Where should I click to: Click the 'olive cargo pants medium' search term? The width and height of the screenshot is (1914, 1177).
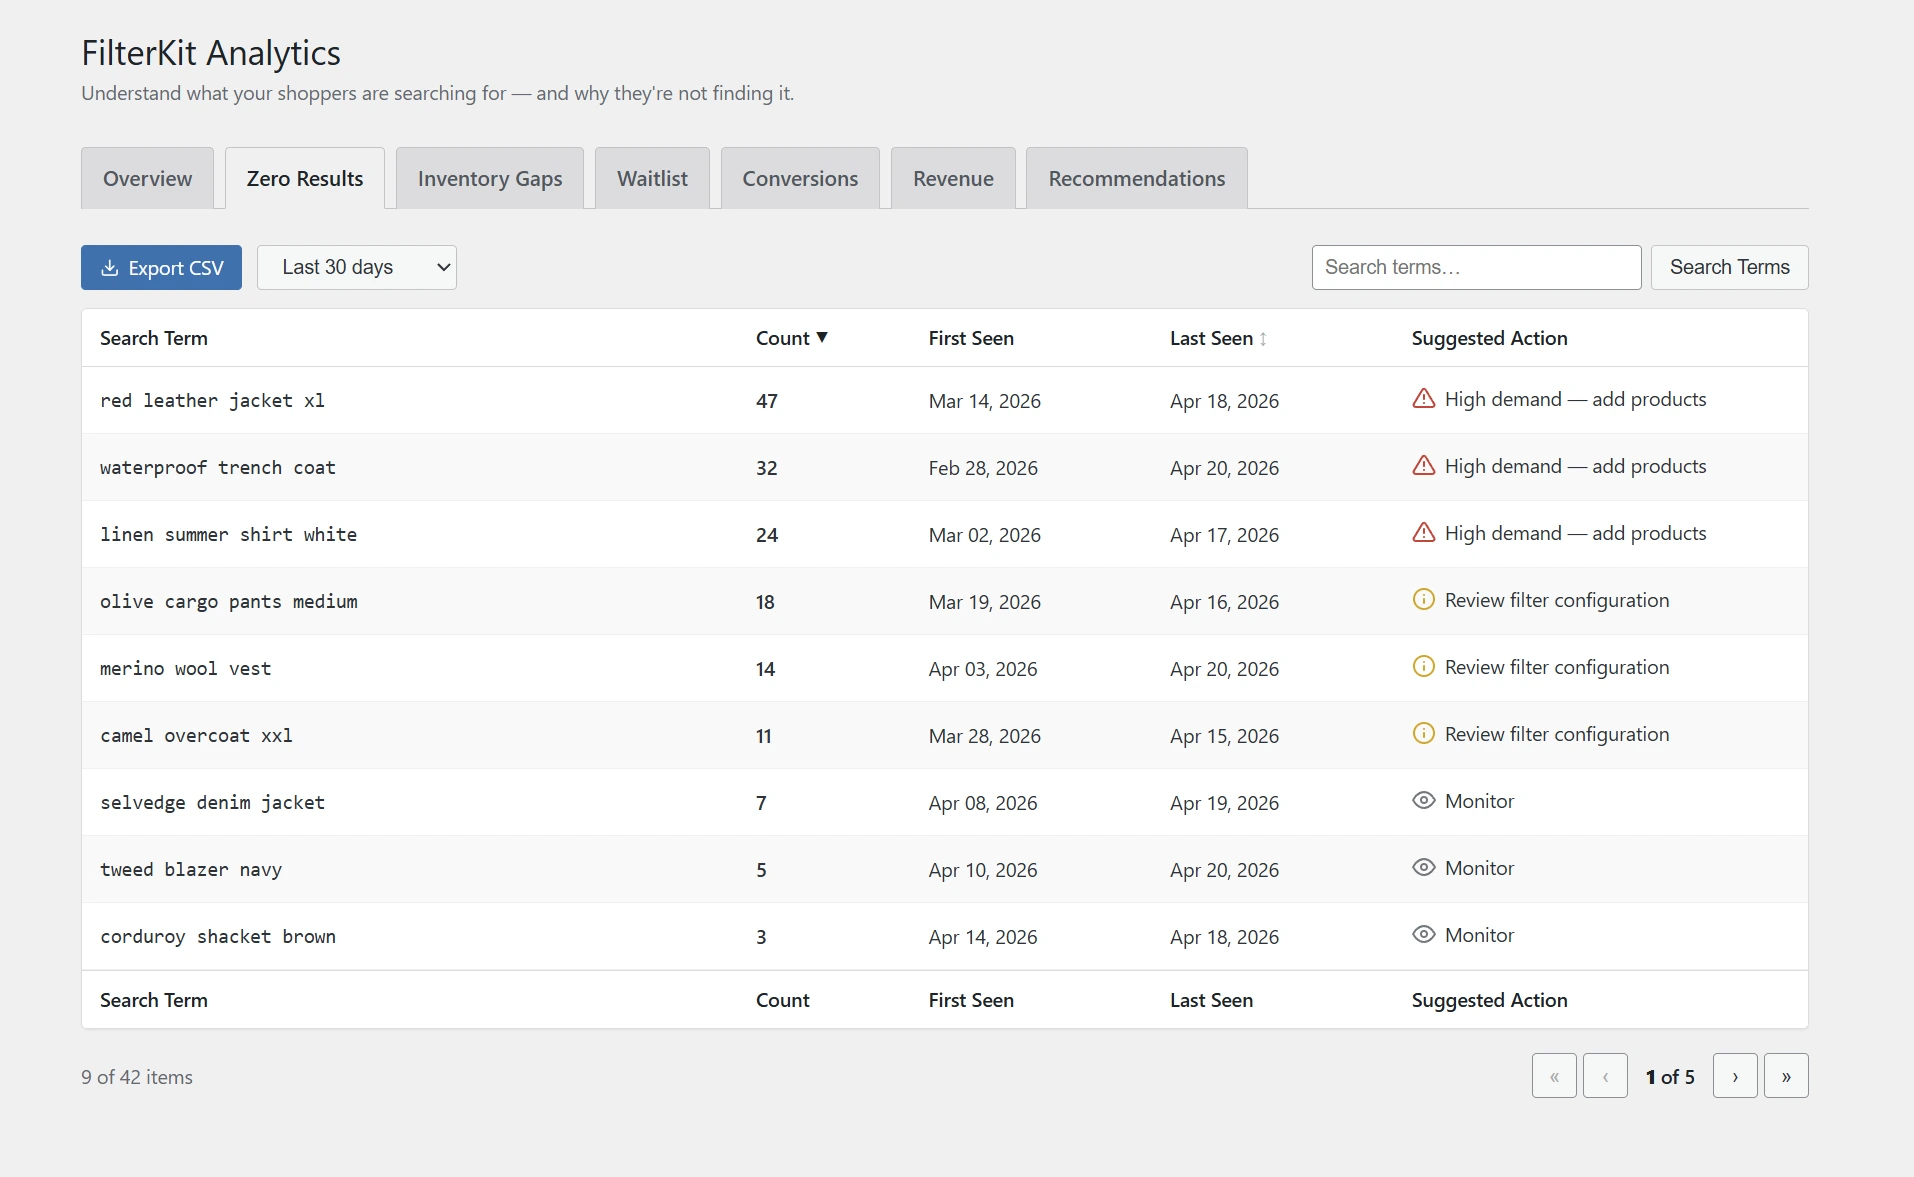coord(229,601)
